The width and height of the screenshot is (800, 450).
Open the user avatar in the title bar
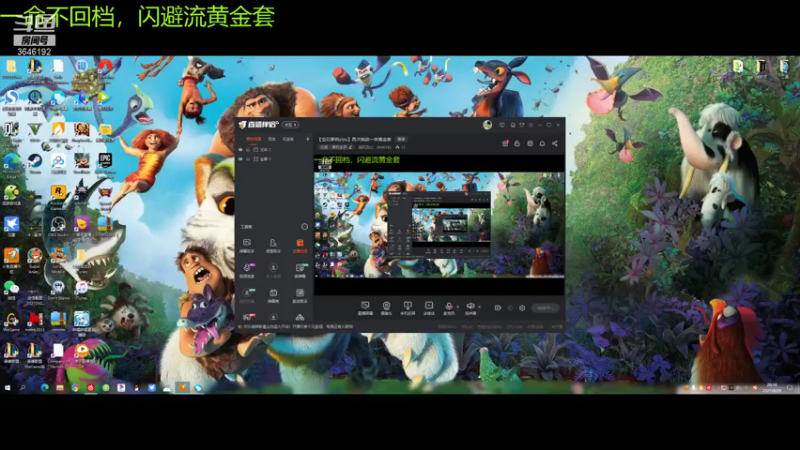click(487, 124)
